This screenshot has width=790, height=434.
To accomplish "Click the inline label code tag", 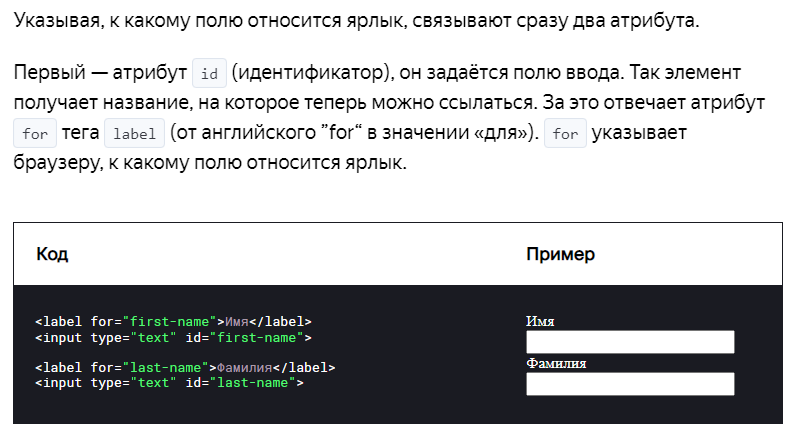I will tap(135, 133).
